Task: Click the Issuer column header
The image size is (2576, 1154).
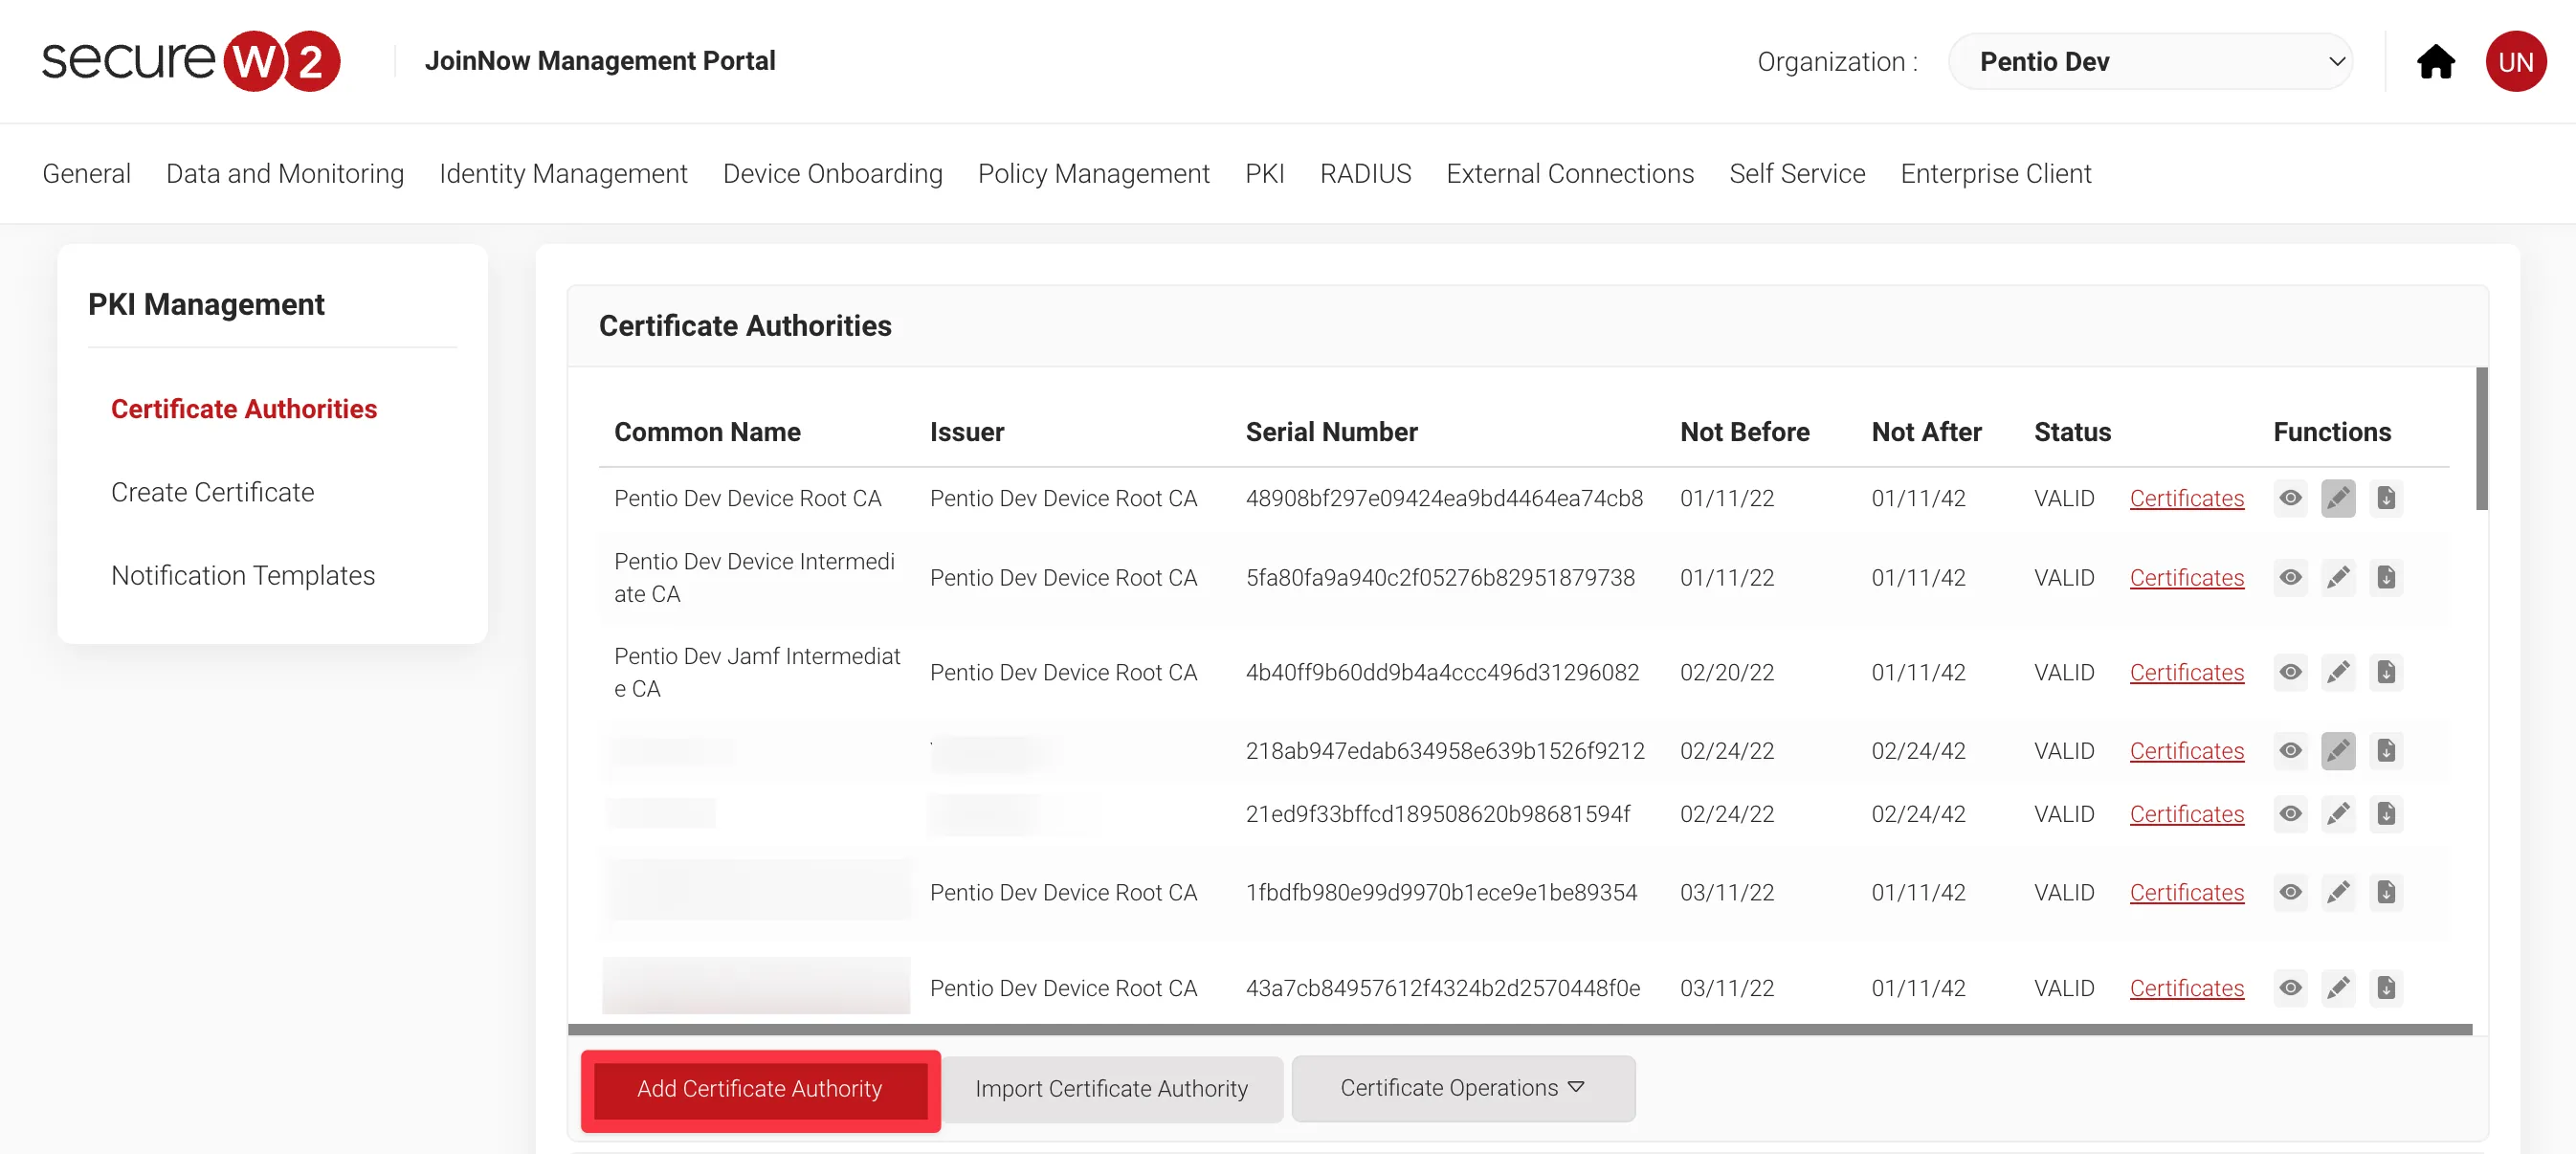Action: 966,432
